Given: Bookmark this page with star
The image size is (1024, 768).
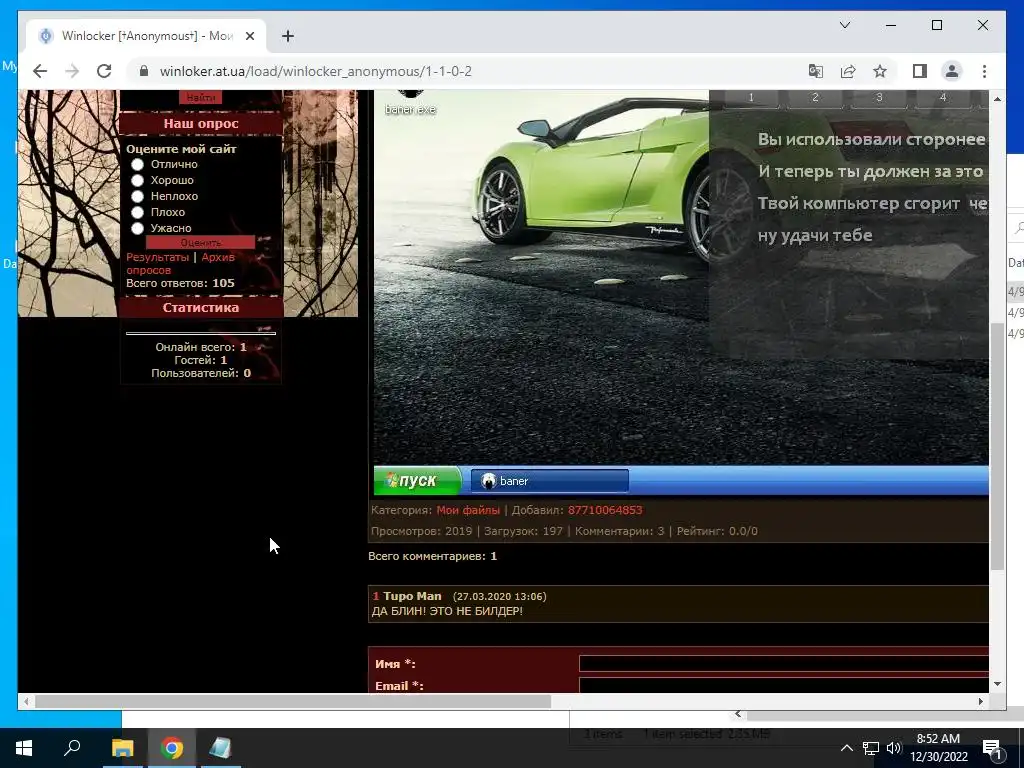Looking at the screenshot, I should tap(880, 71).
